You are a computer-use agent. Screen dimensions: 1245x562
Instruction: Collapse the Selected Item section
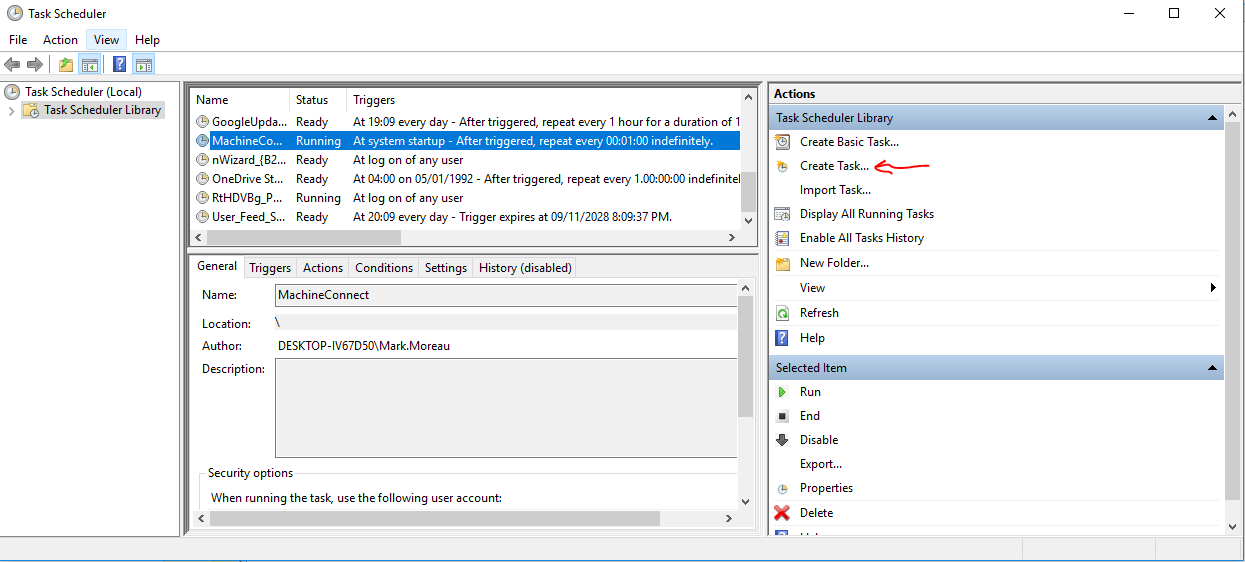coord(1212,368)
